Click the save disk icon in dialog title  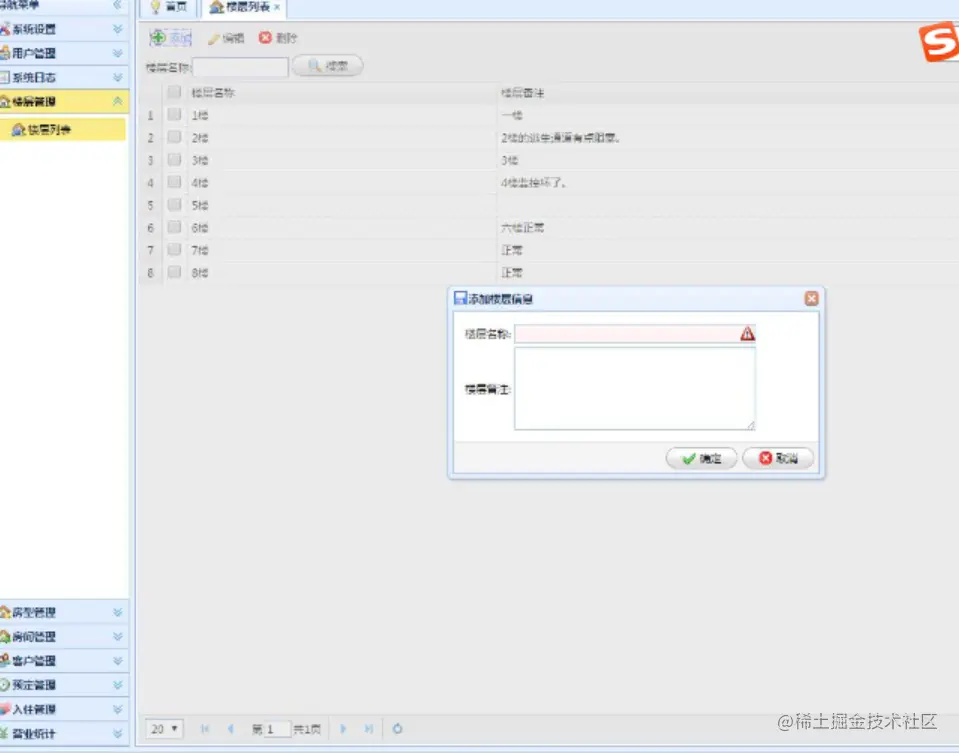[461, 298]
